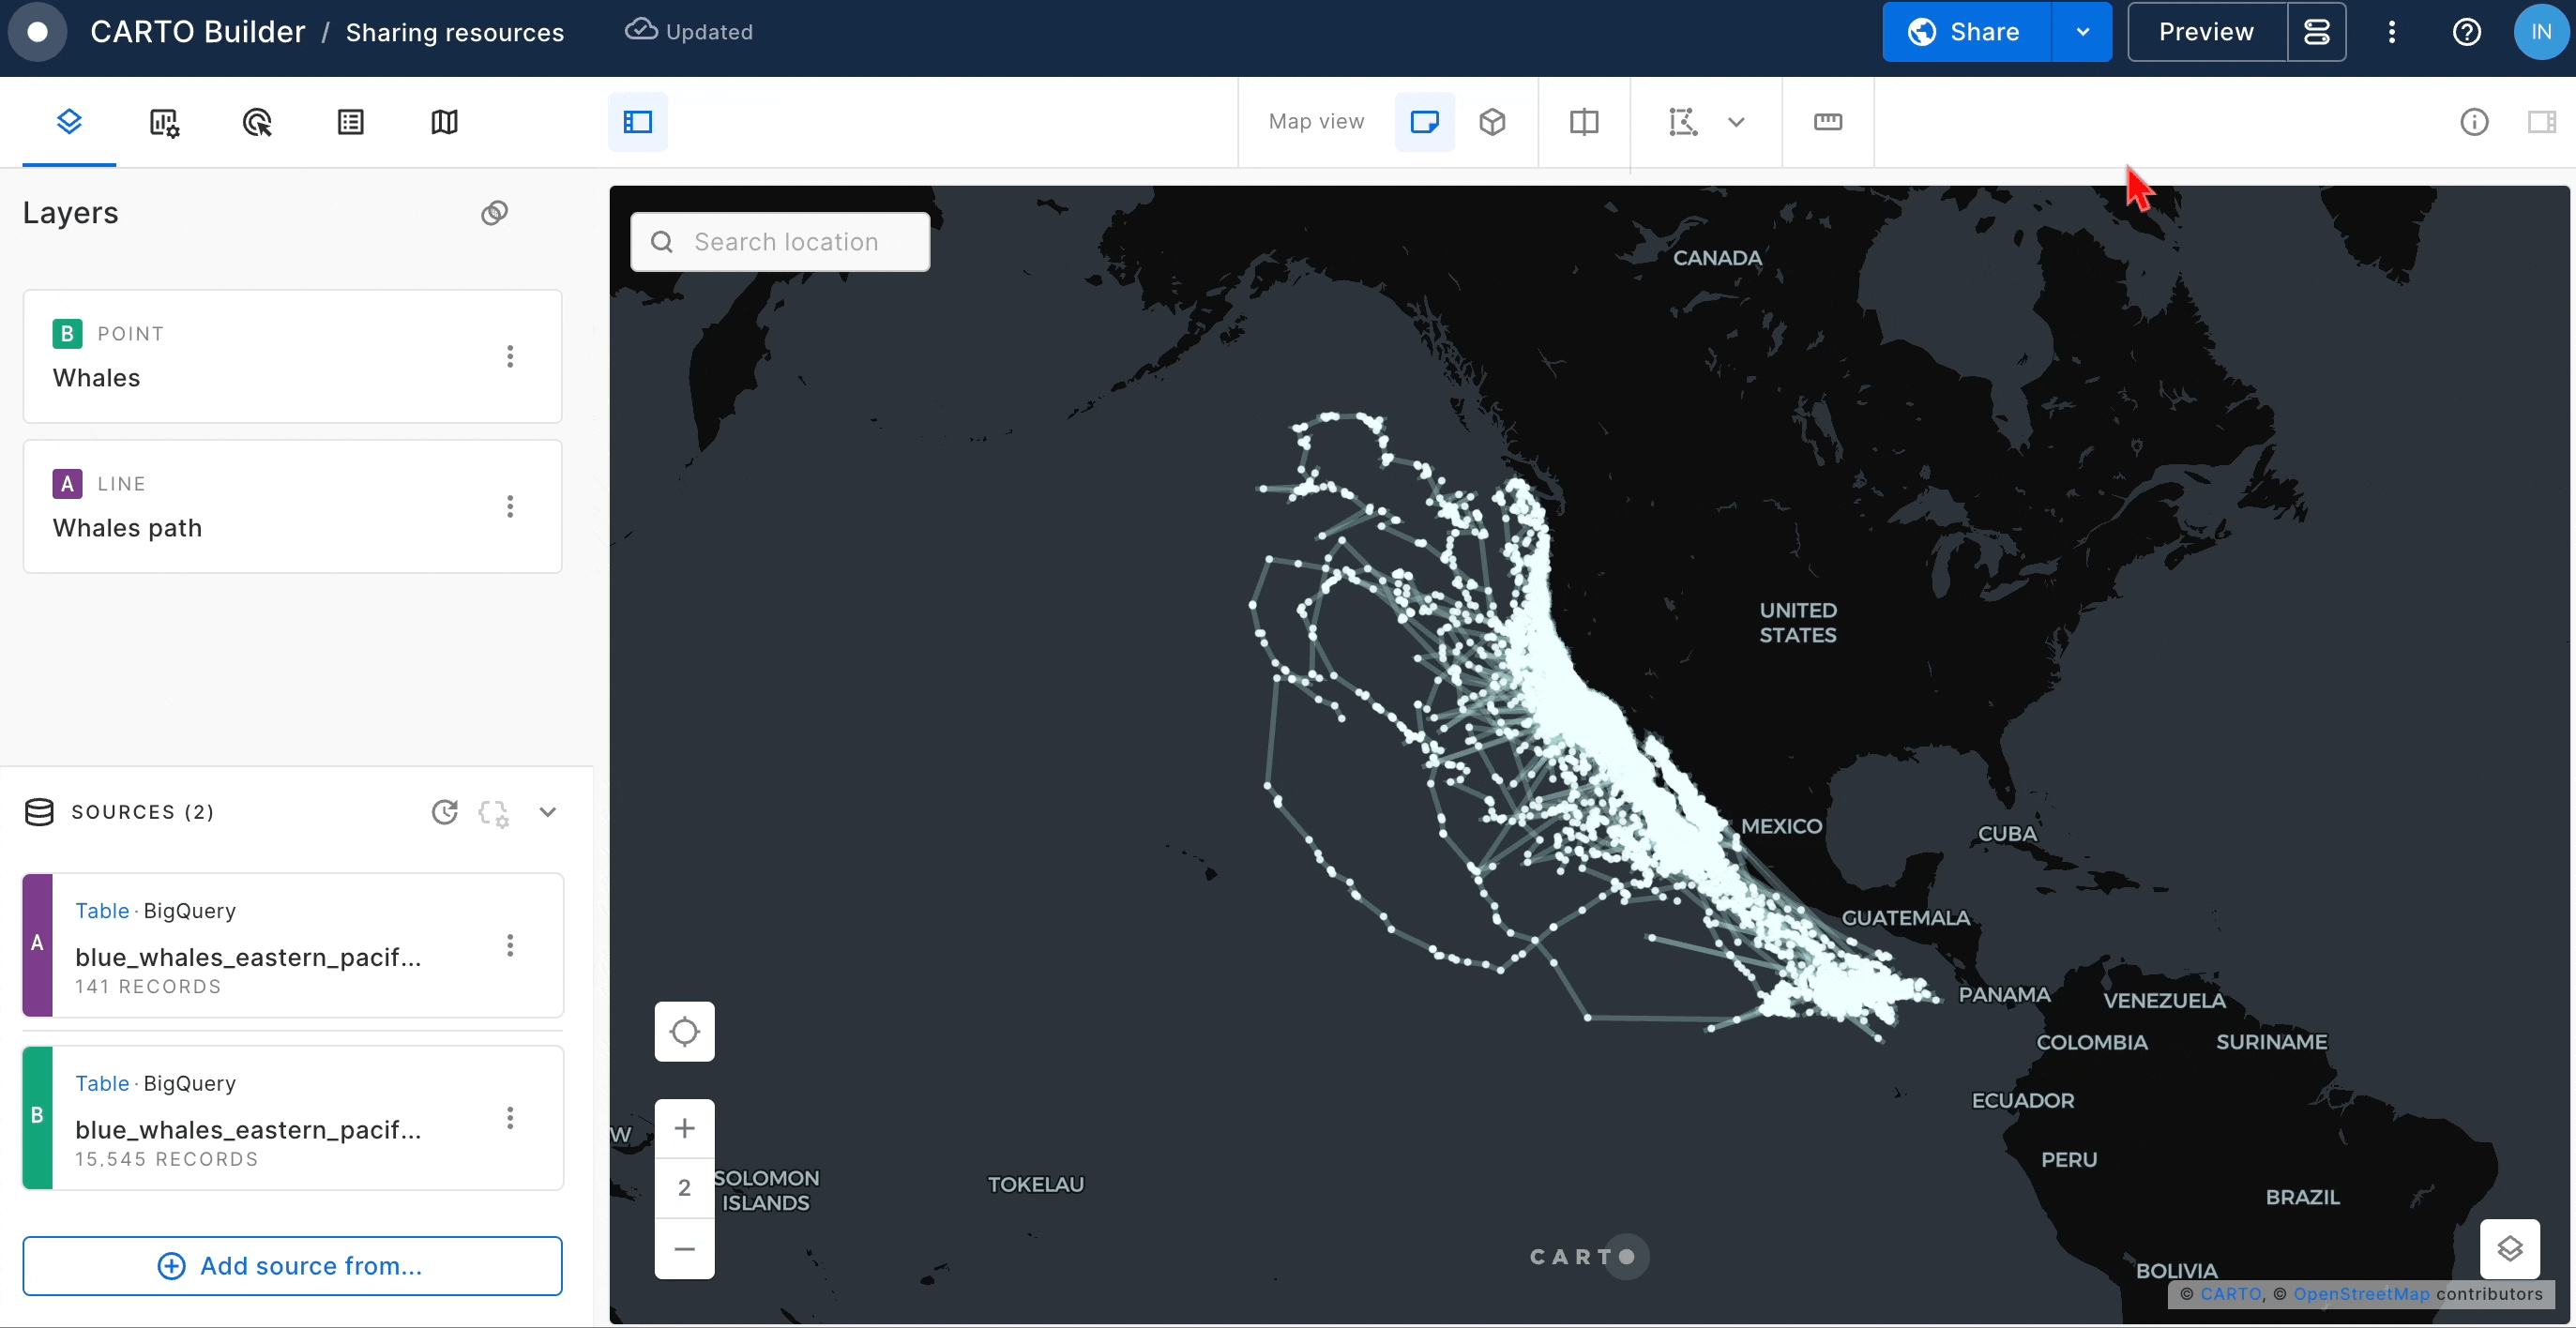Screen dimensions: 2576x1328
Task: Select the Layers tab
Action: click(x=69, y=122)
